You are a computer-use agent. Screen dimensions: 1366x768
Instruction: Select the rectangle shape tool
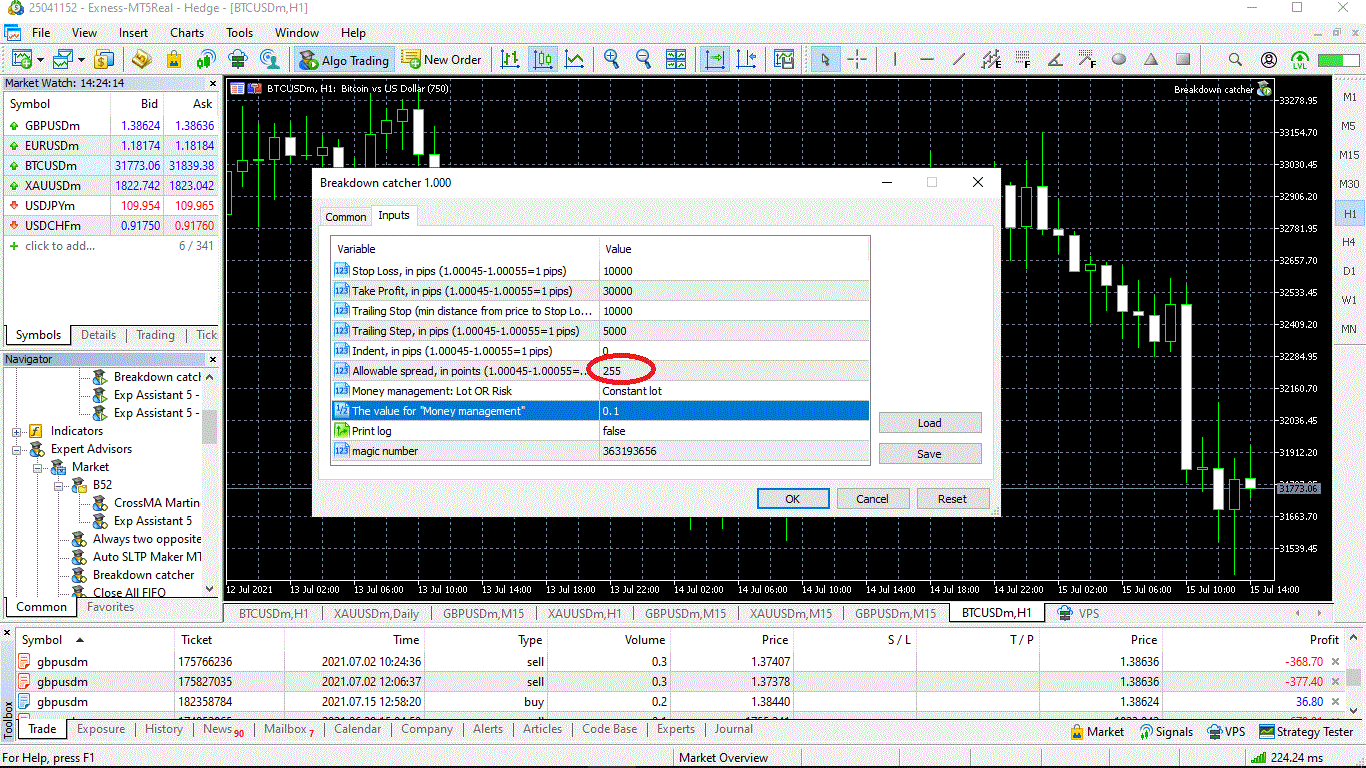[1183, 59]
